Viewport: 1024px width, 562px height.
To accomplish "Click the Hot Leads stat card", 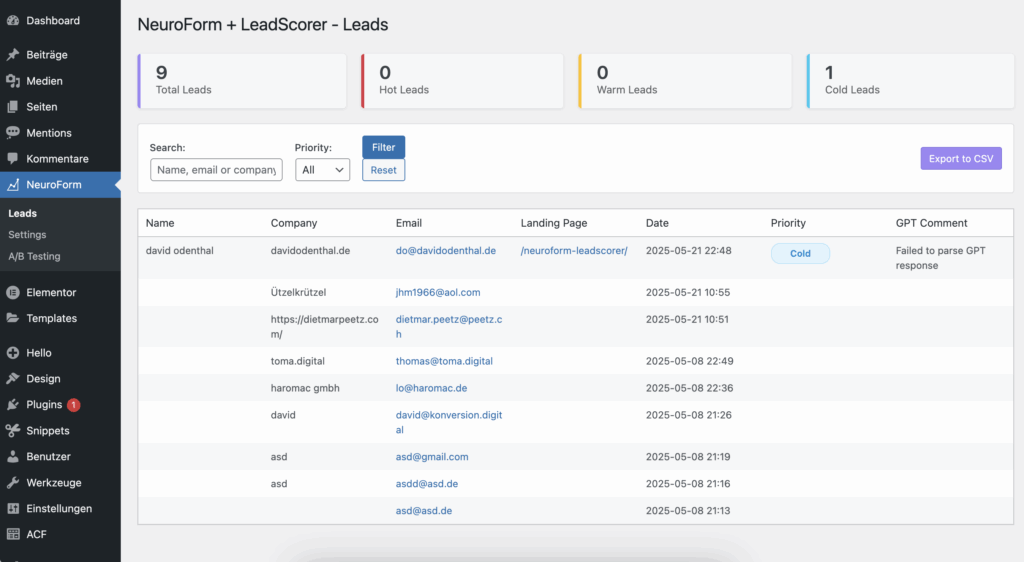I will point(462,81).
